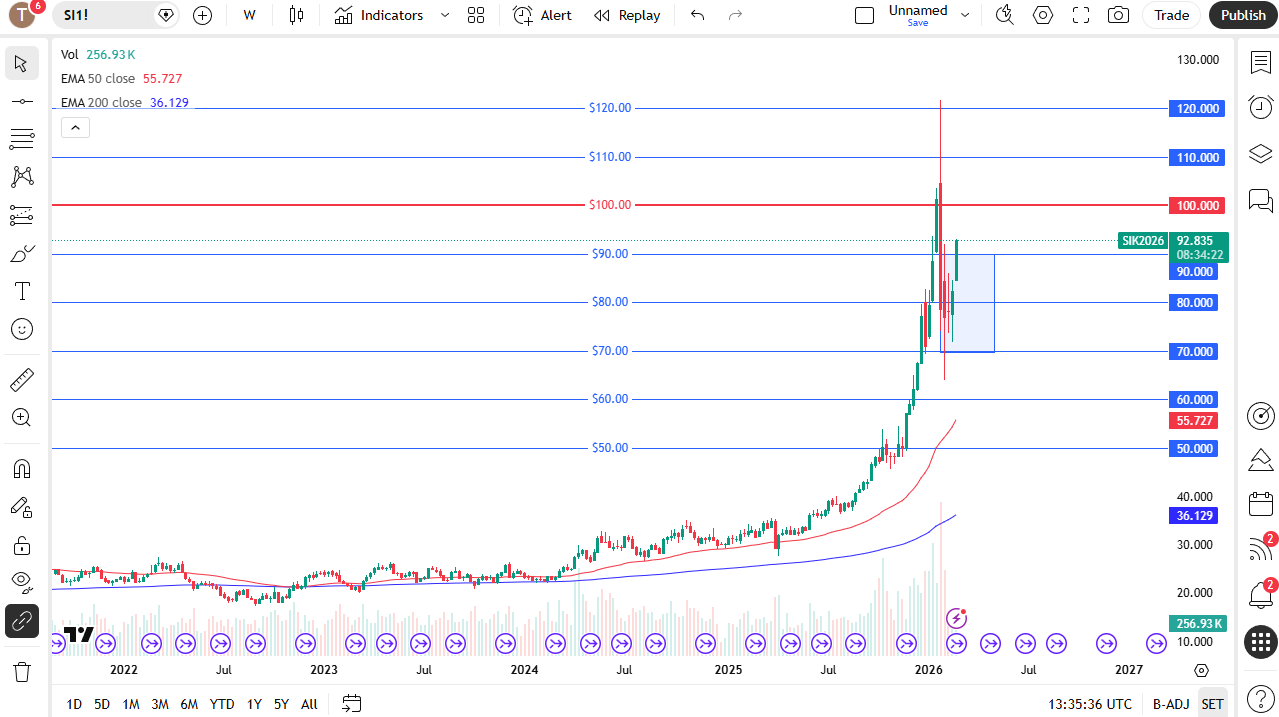Select the ruler measure tool
This screenshot has width=1279, height=717.
[22, 380]
